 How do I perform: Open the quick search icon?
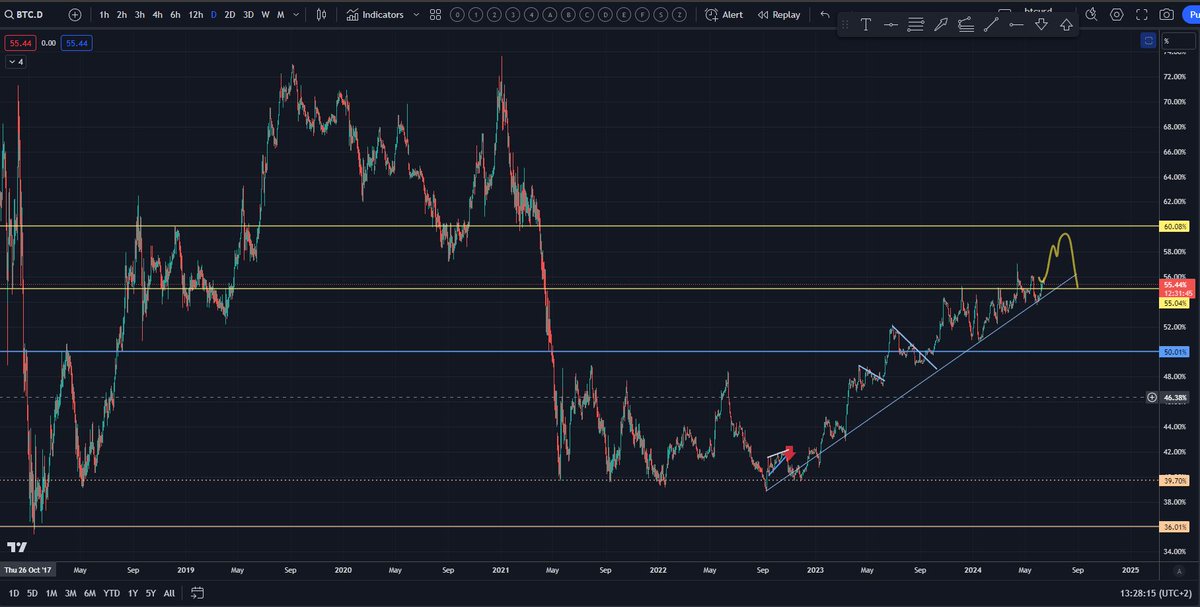click(1091, 14)
